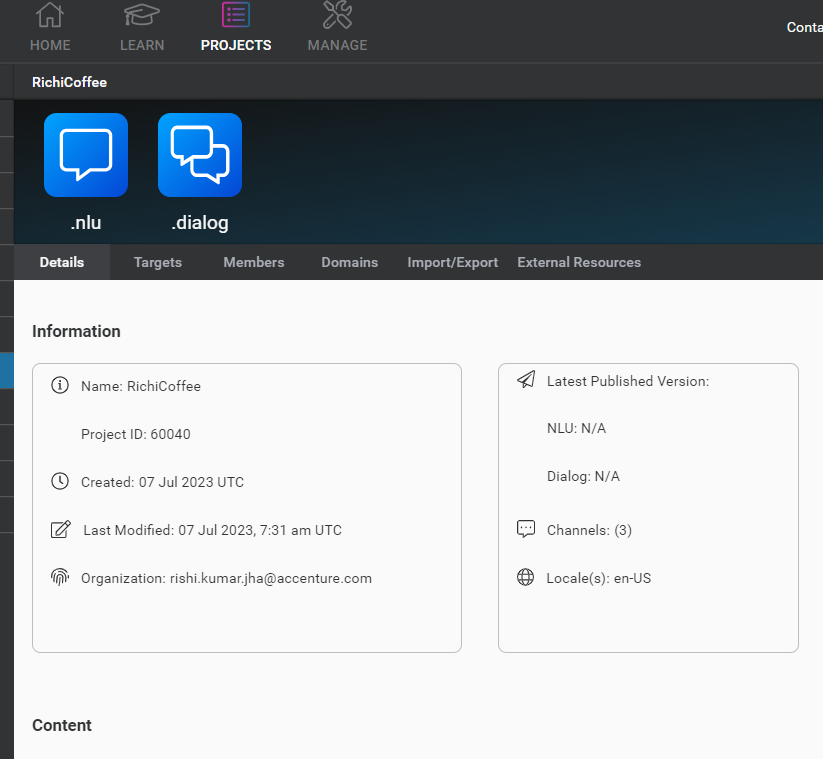Click the edit icon beside Last Modified
This screenshot has width=823, height=759.
click(60, 530)
